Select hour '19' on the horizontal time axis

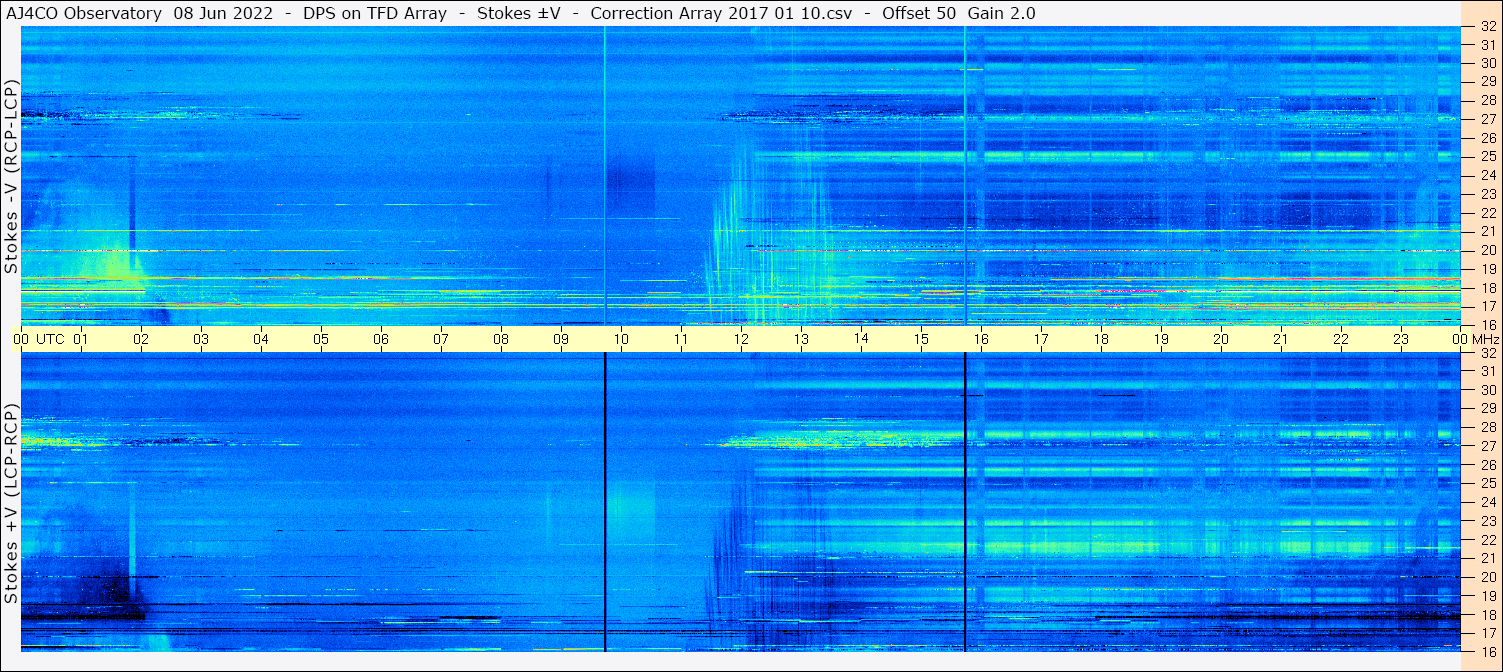(x=1161, y=339)
